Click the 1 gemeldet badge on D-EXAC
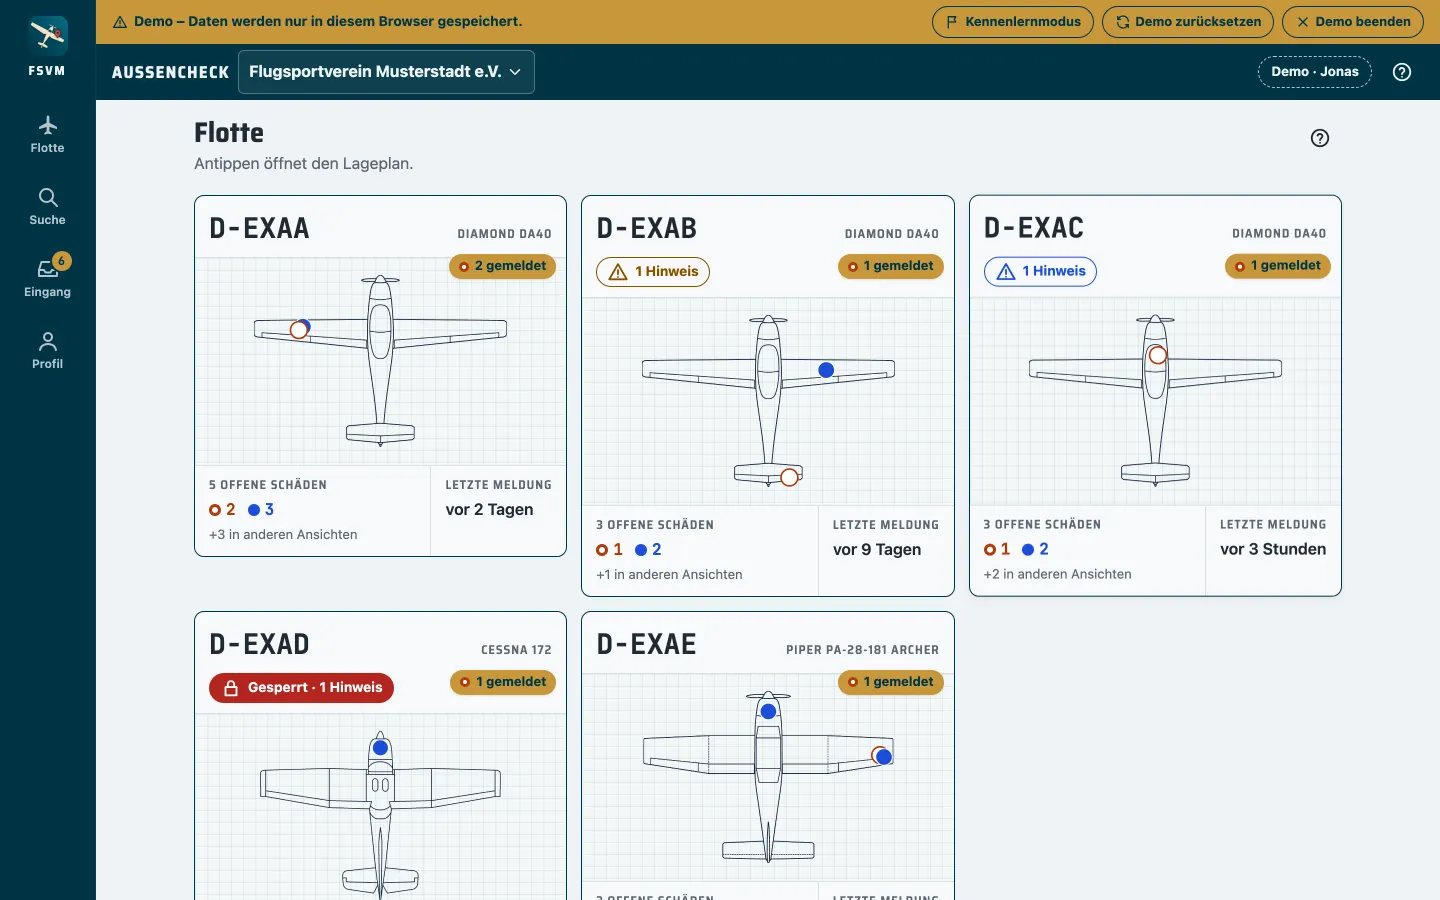The image size is (1440, 900). click(x=1278, y=266)
